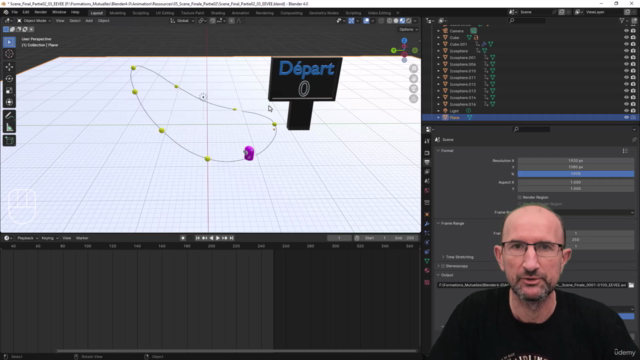Hide the Plane with eye icon

coord(626,118)
